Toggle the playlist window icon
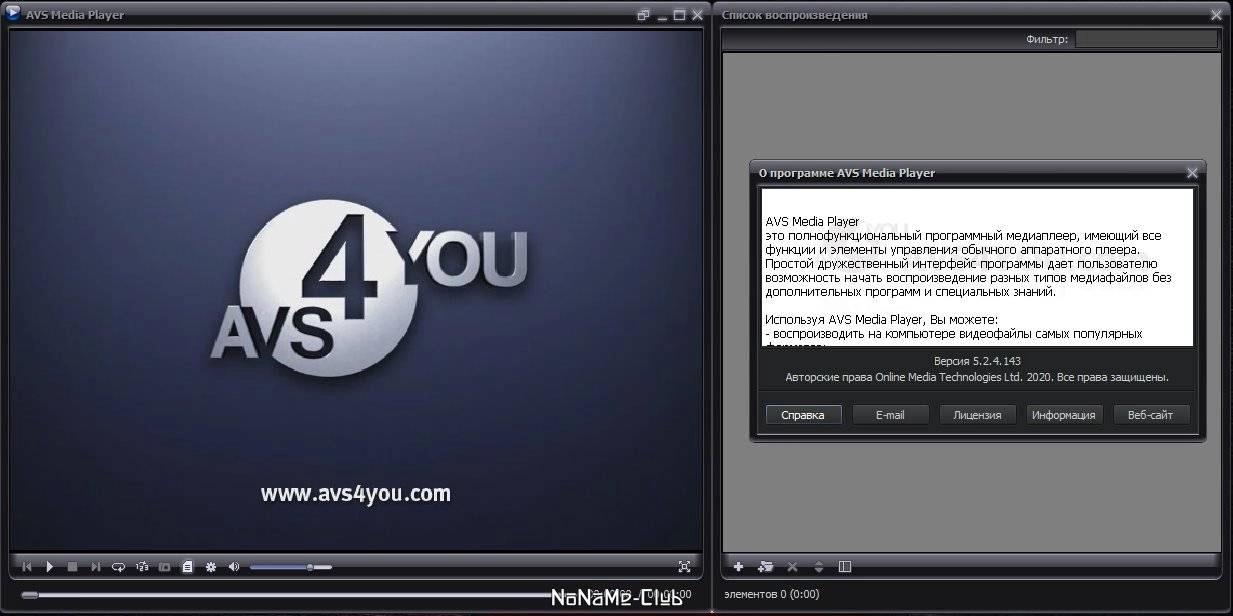This screenshot has width=1233, height=616. click(187, 567)
